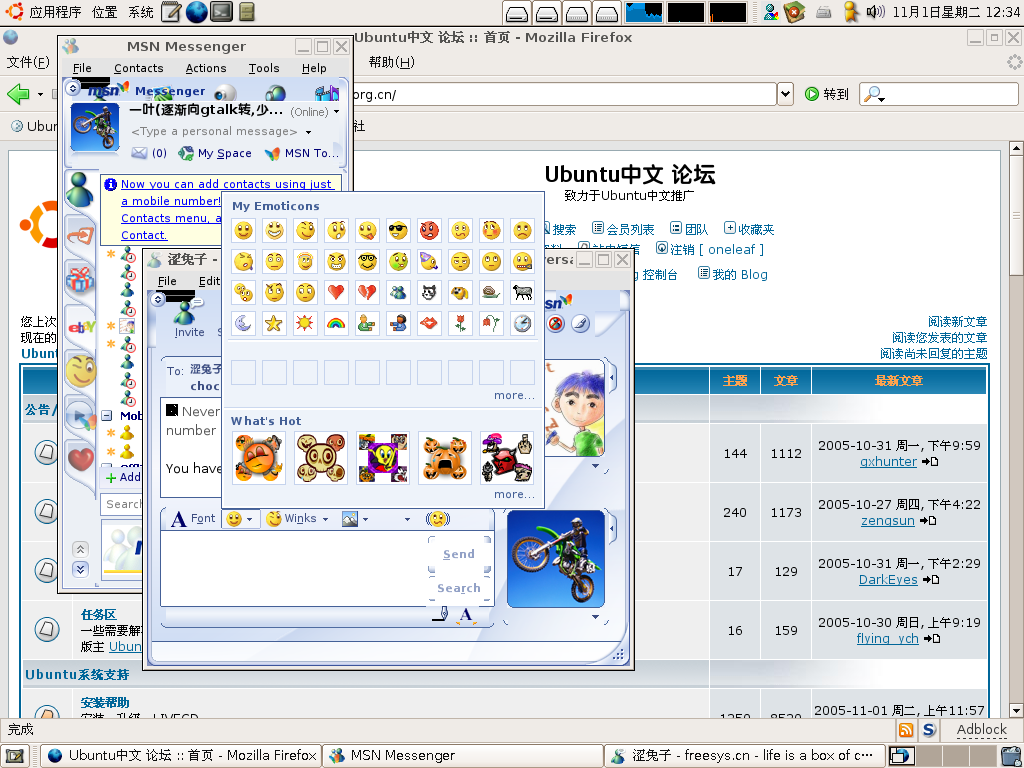
Task: Open the Font settings button
Action: pyautogui.click(x=193, y=519)
